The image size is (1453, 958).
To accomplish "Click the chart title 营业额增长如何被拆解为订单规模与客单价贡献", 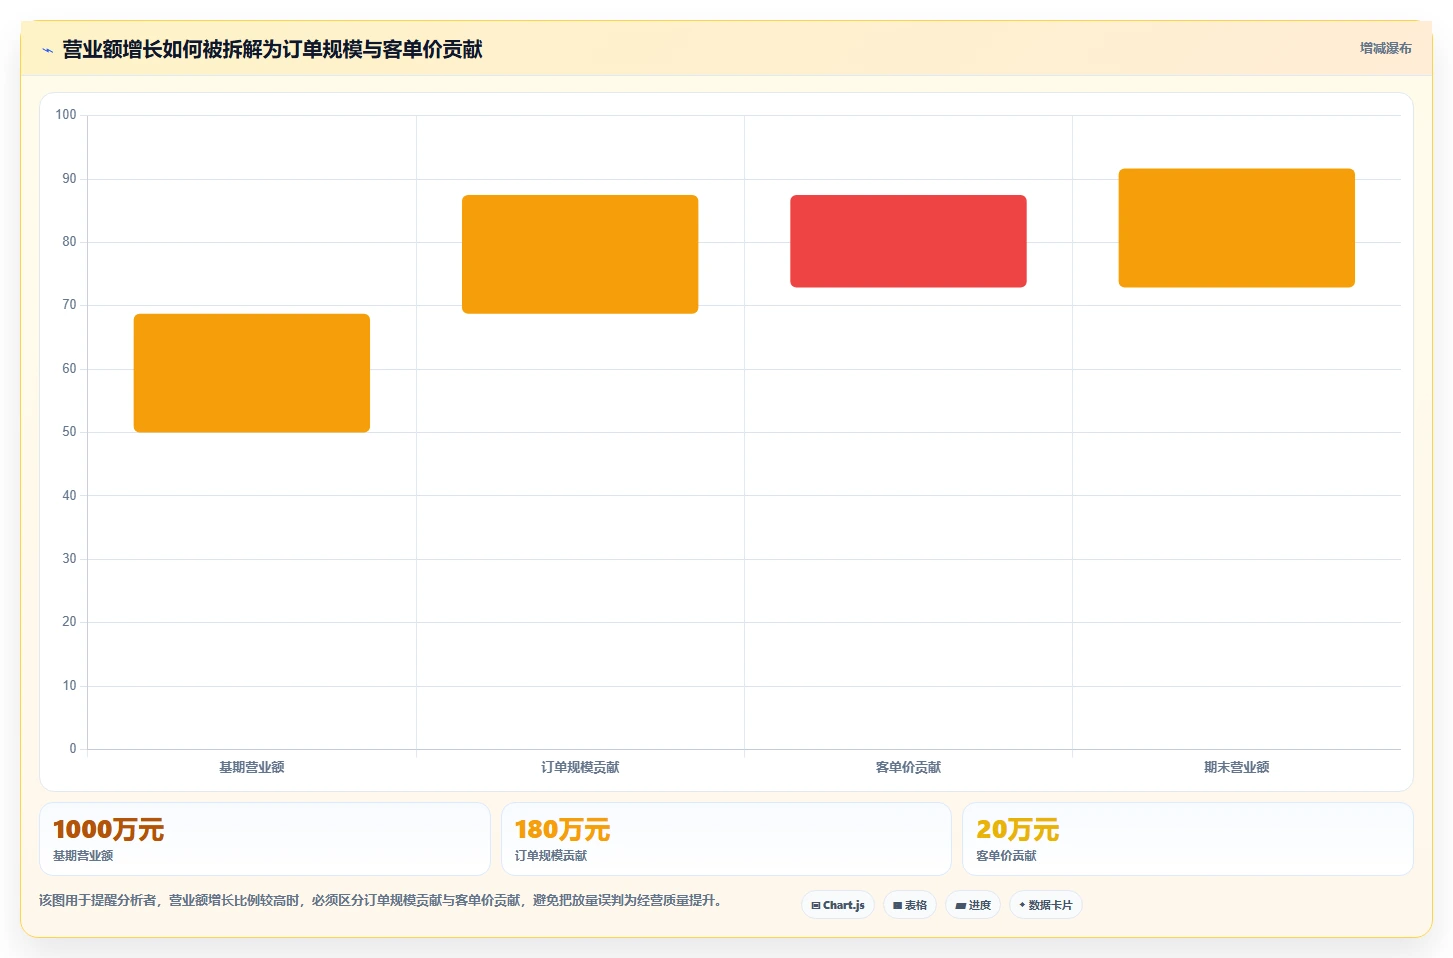I will click(272, 49).
